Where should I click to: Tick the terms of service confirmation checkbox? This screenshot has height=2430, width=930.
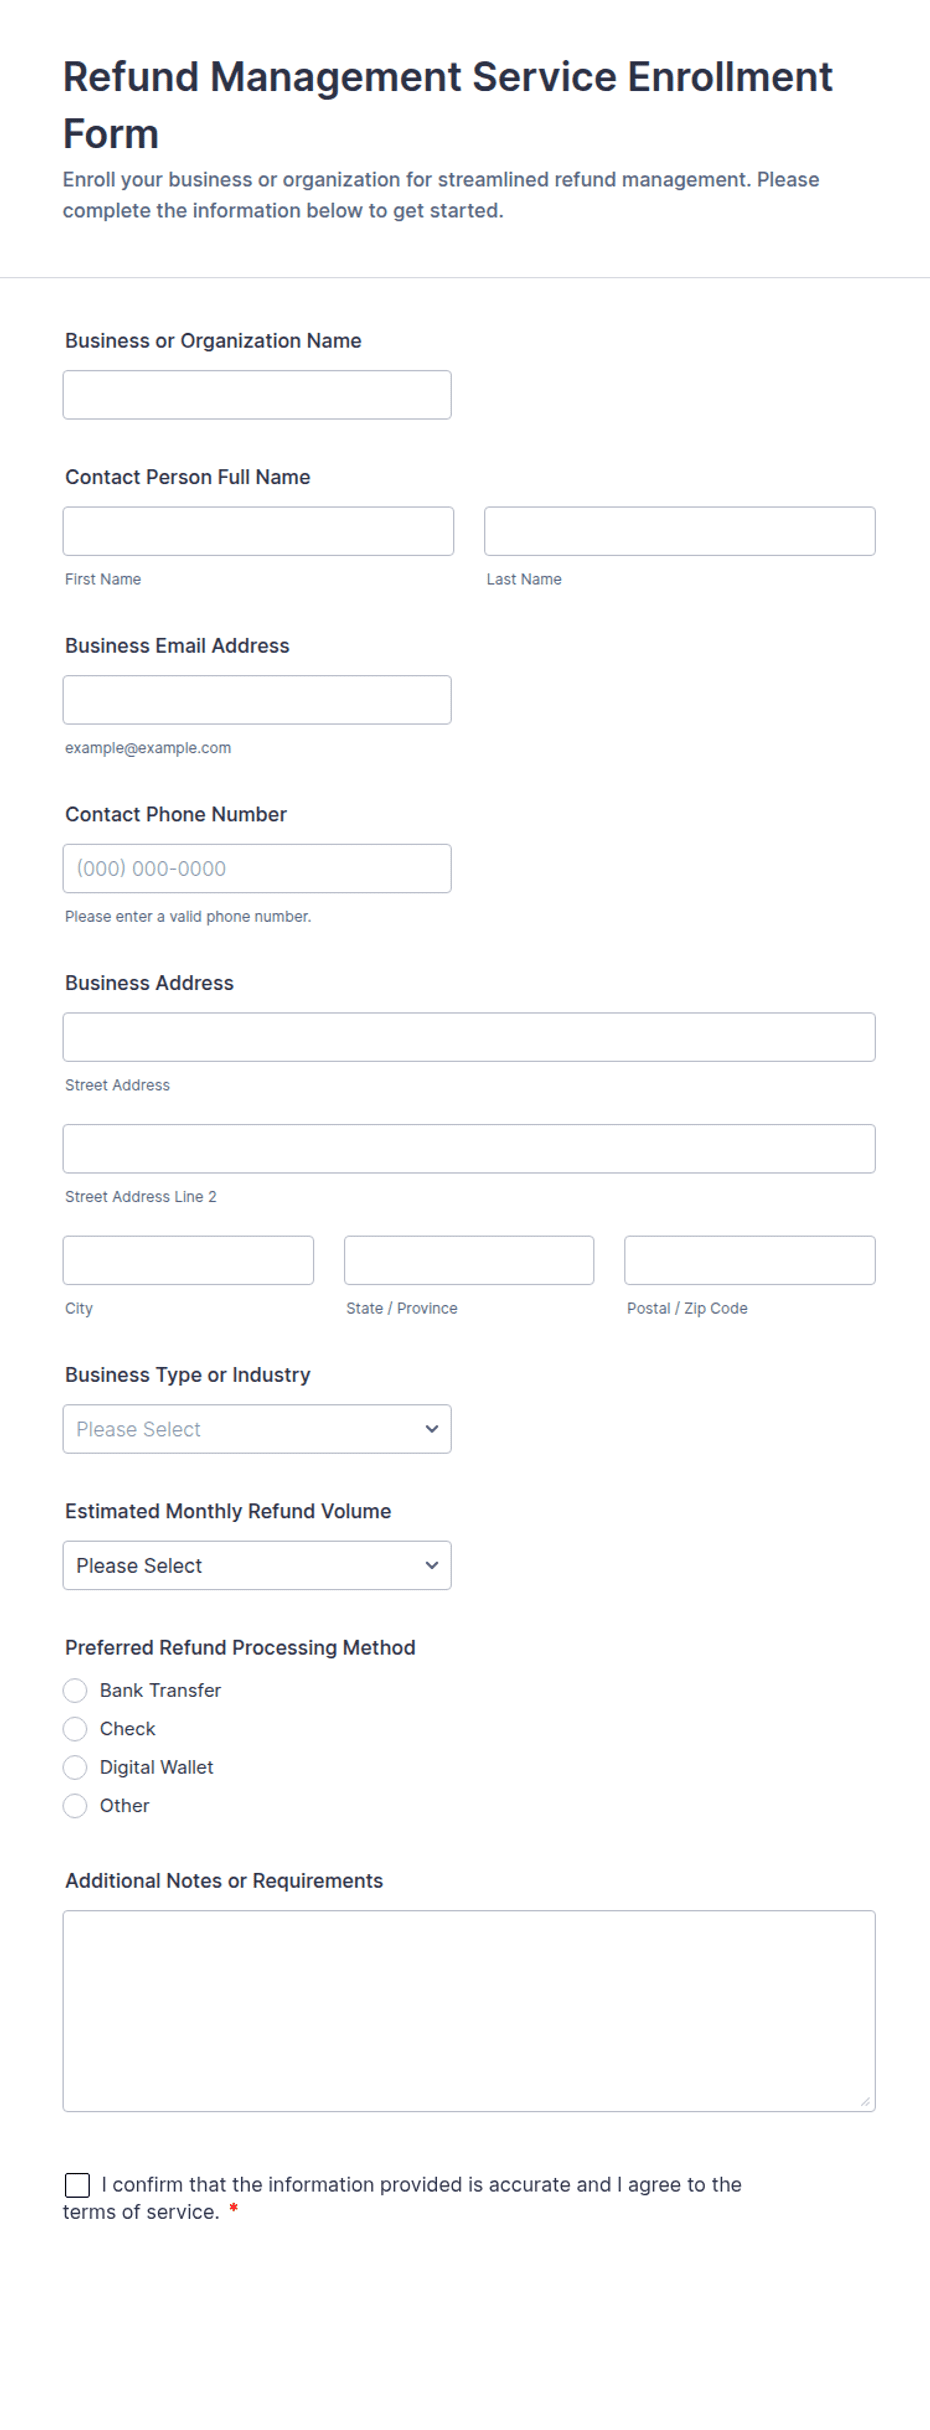[77, 2185]
